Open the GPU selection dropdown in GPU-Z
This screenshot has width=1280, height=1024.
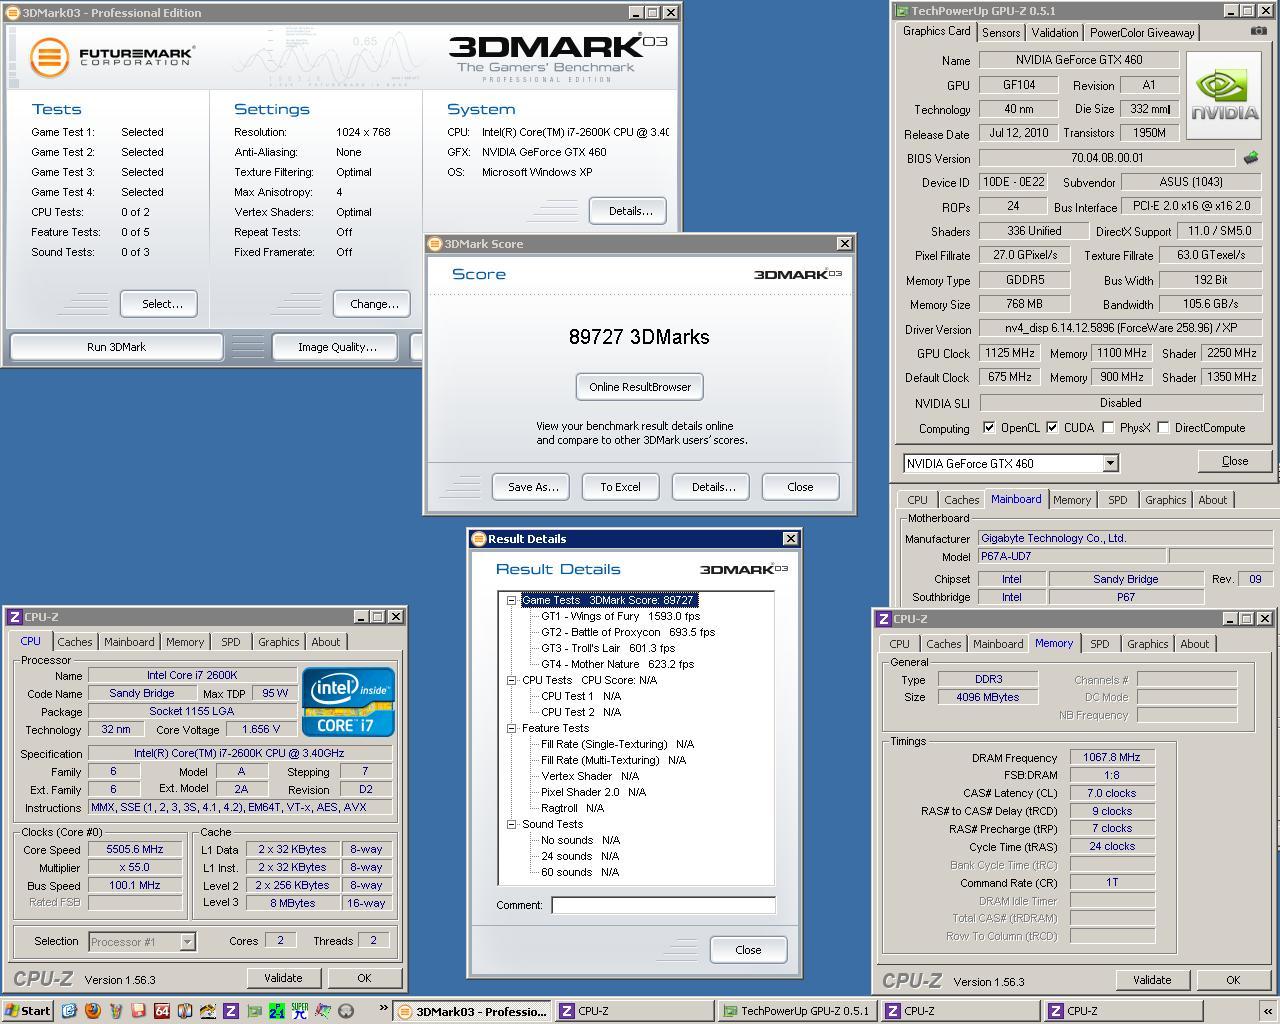[1110, 463]
